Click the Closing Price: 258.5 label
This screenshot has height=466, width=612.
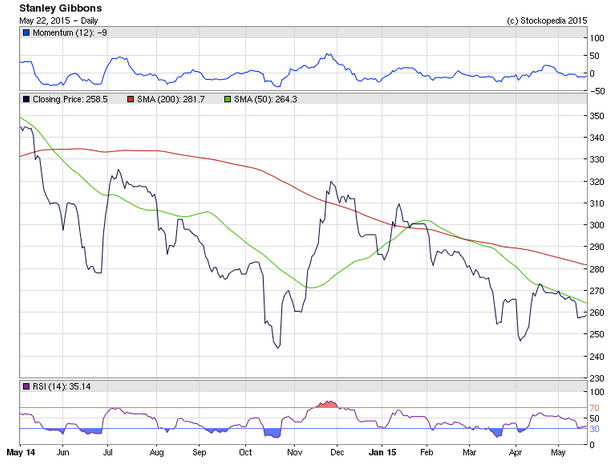pos(70,100)
